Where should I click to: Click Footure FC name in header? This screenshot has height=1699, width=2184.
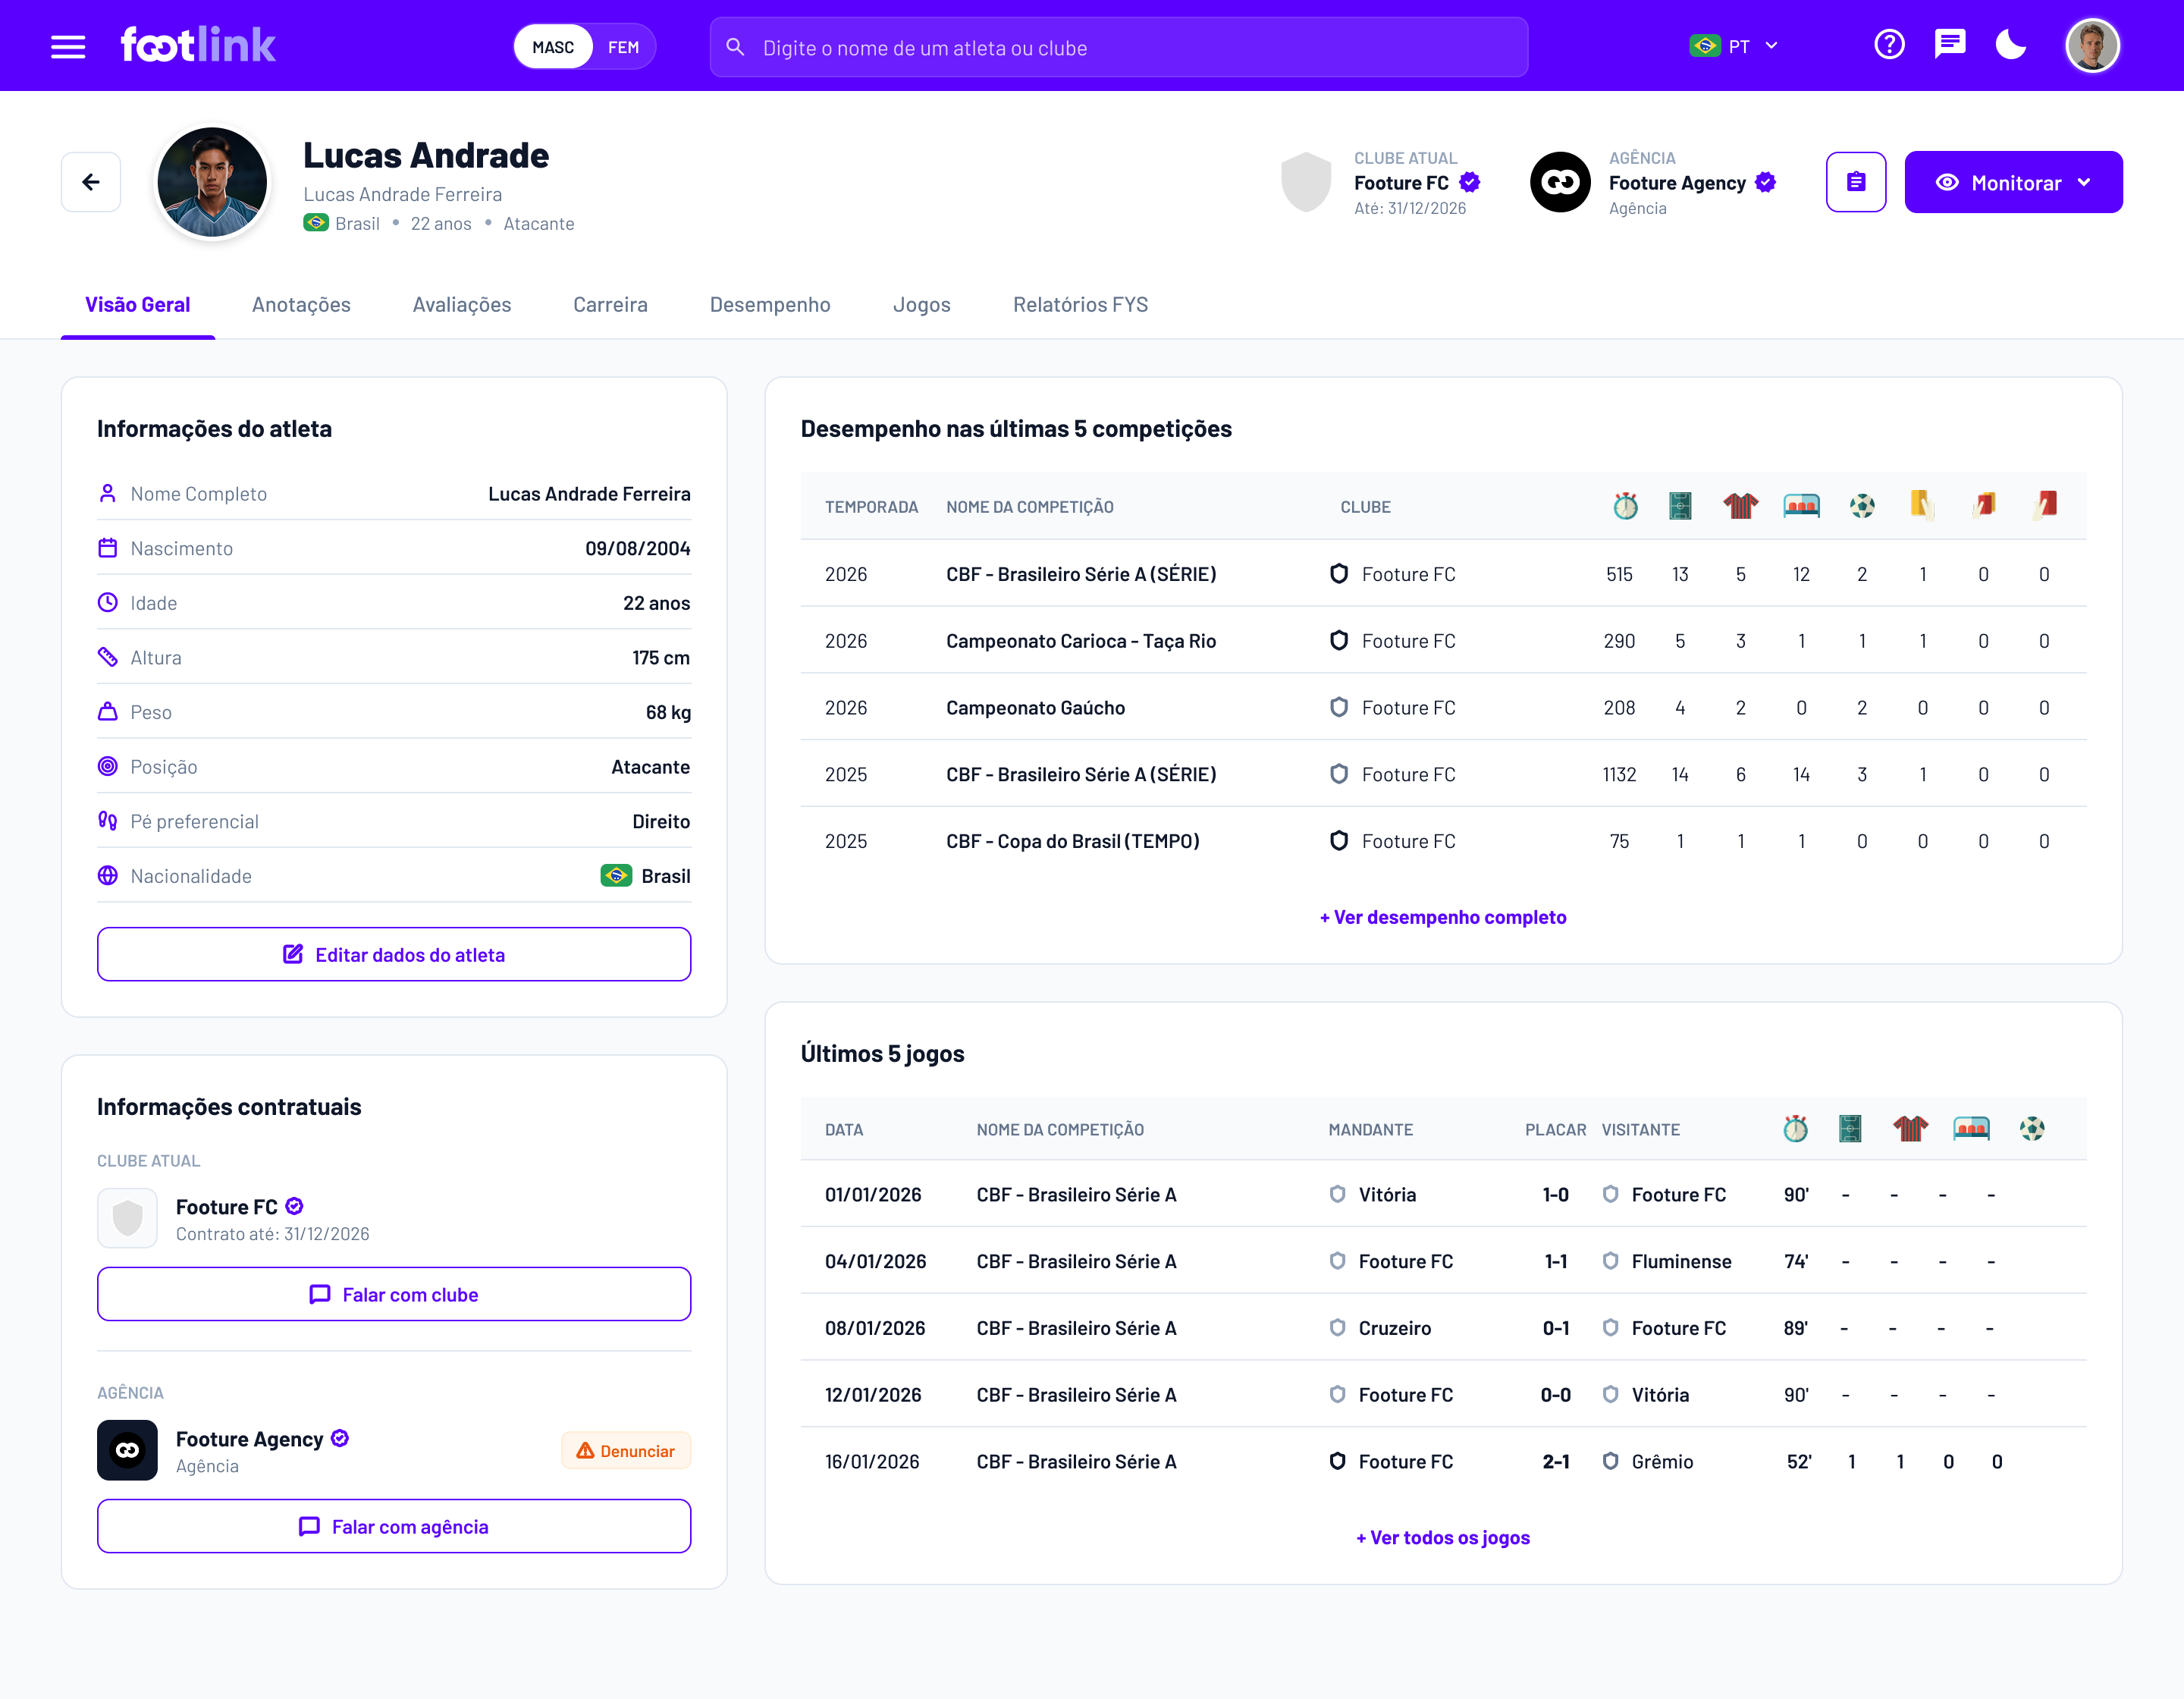point(1401,183)
